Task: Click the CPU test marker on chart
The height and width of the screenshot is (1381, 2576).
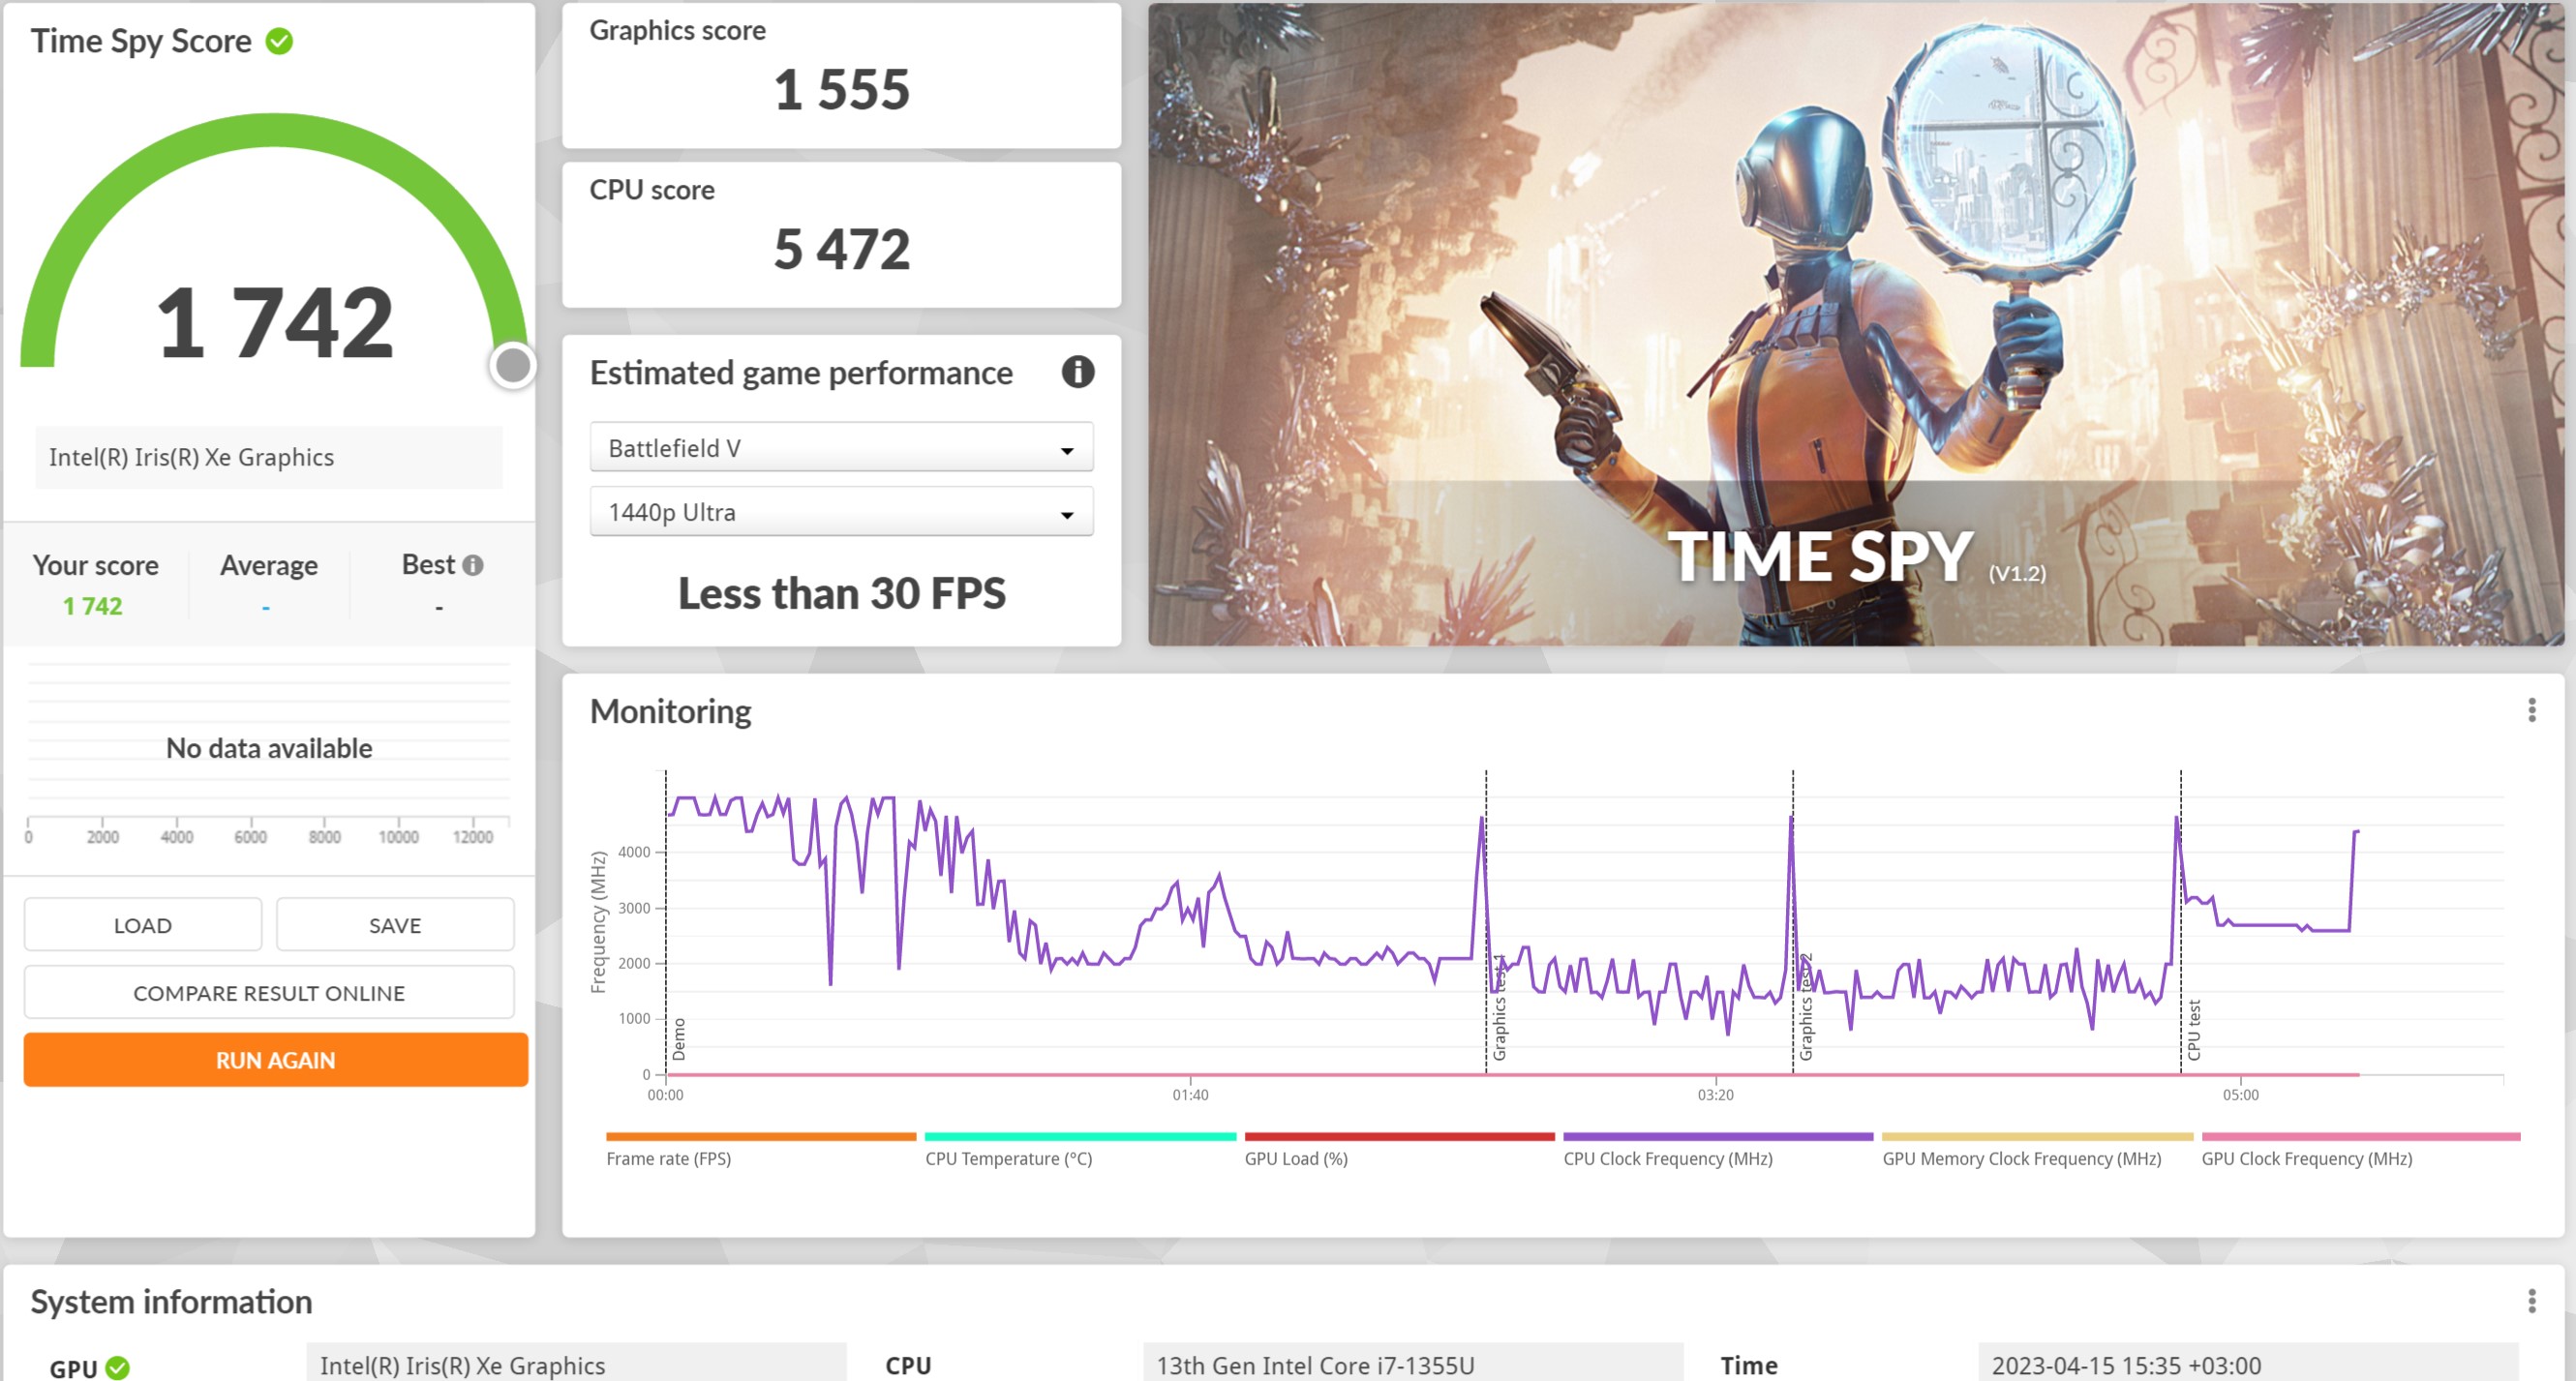Action: pyautogui.click(x=2193, y=1029)
